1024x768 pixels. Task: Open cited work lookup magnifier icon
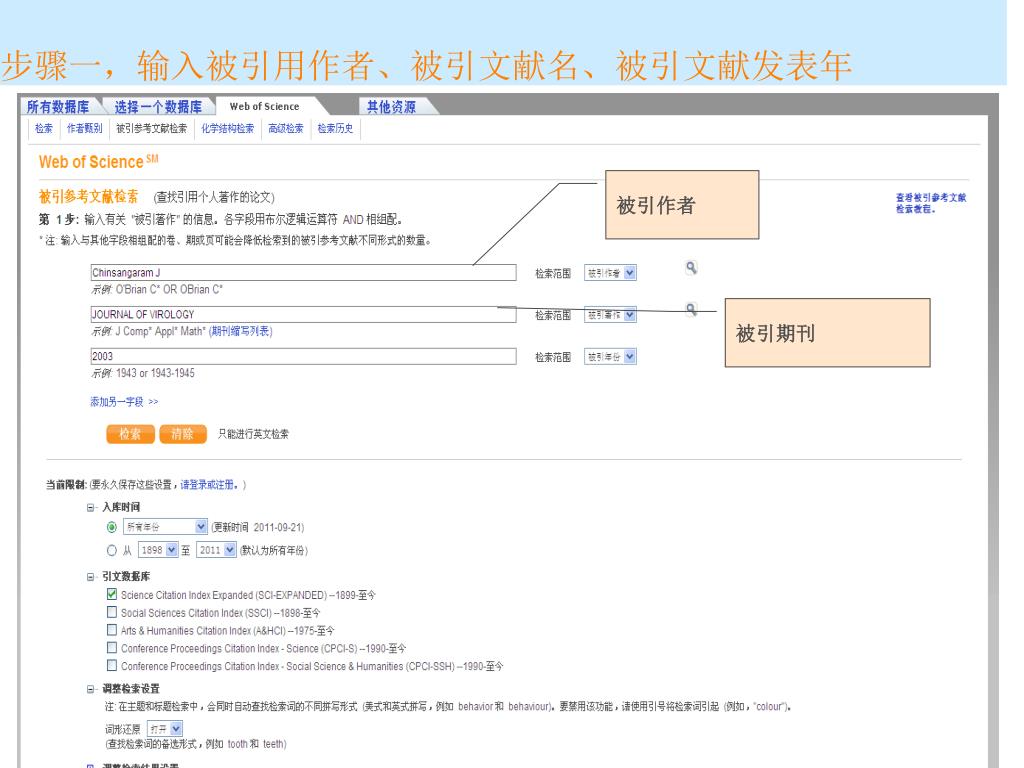[x=691, y=309]
